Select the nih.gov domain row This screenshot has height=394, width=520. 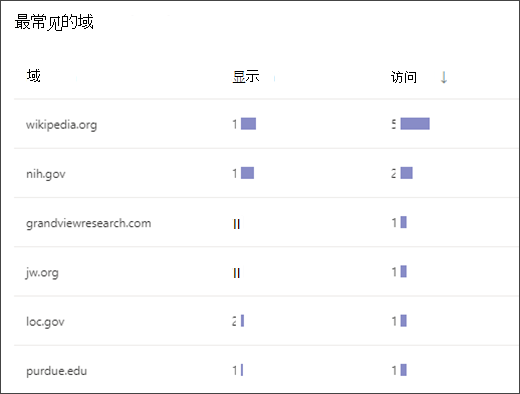coord(265,173)
